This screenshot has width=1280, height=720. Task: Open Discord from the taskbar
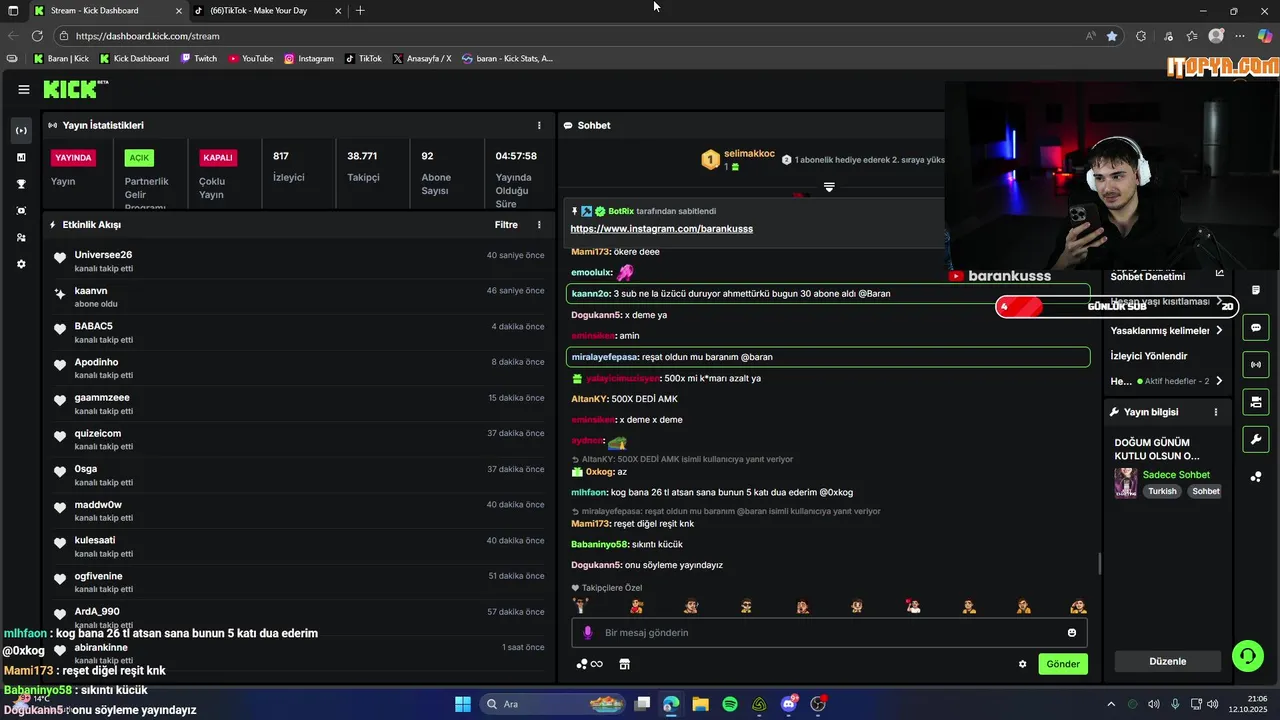[x=789, y=704]
